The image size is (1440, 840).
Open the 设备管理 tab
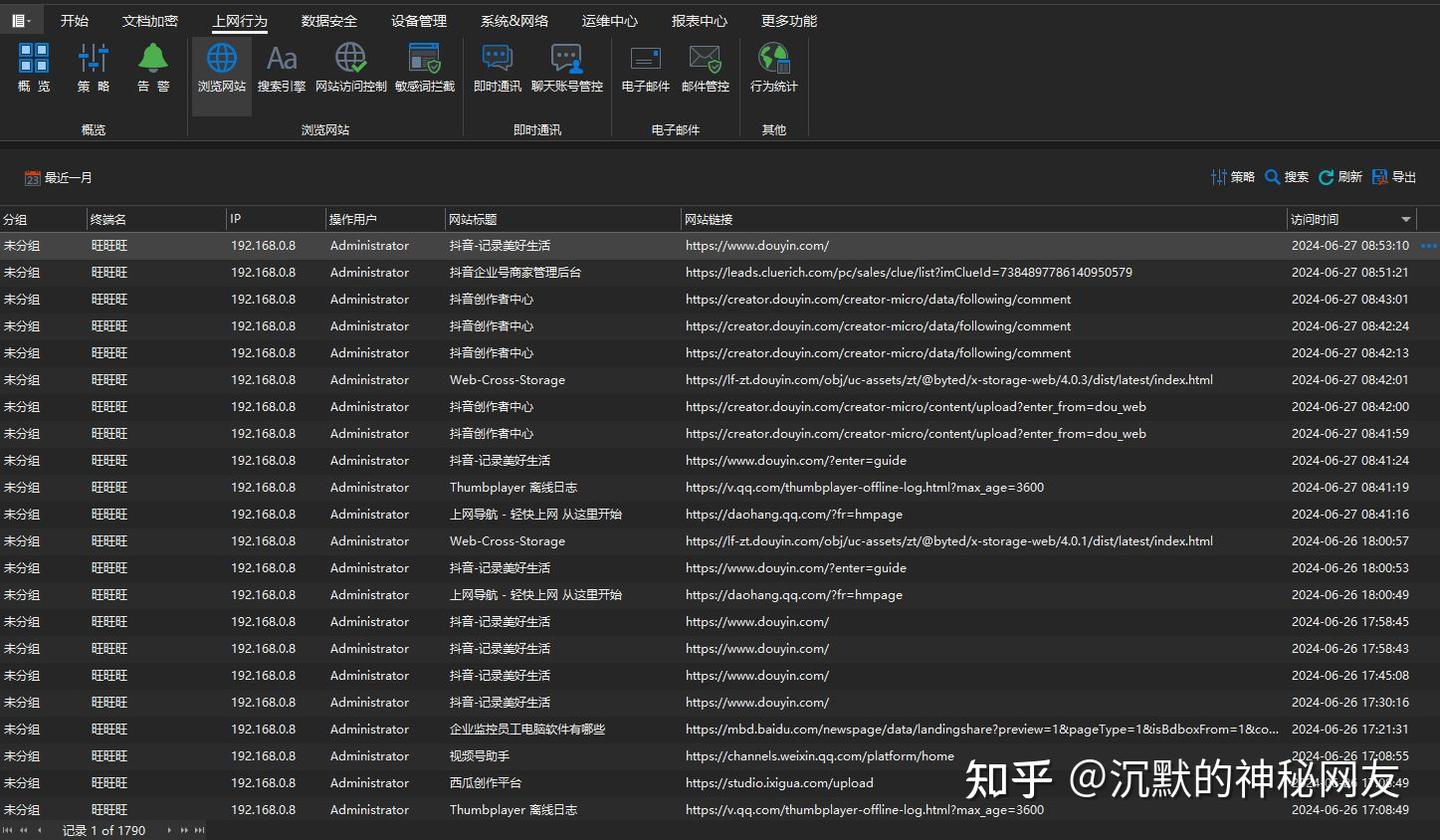419,21
